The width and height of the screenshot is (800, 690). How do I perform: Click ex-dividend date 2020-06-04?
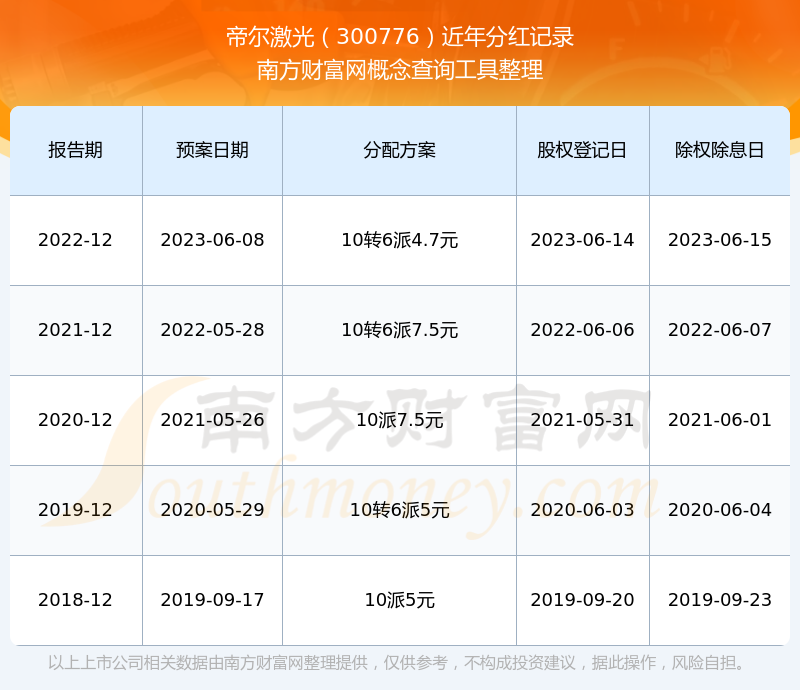(x=719, y=510)
